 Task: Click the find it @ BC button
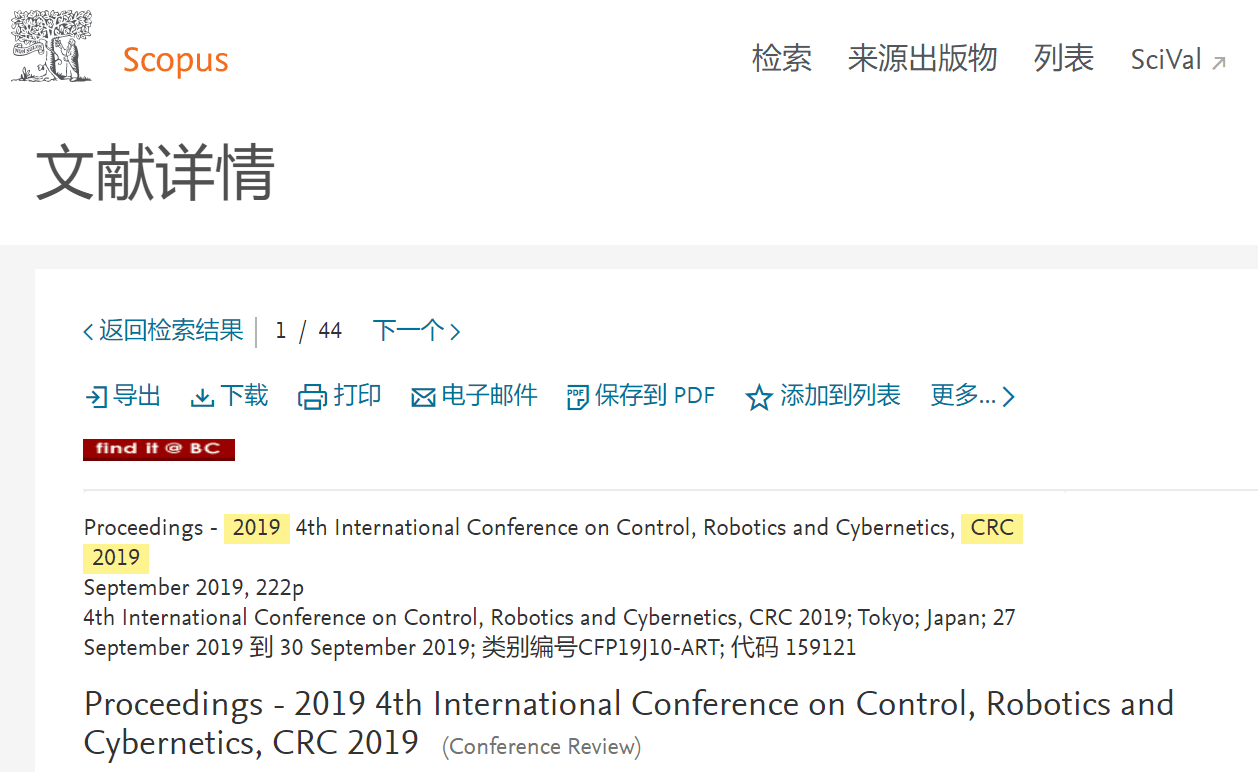pos(159,449)
